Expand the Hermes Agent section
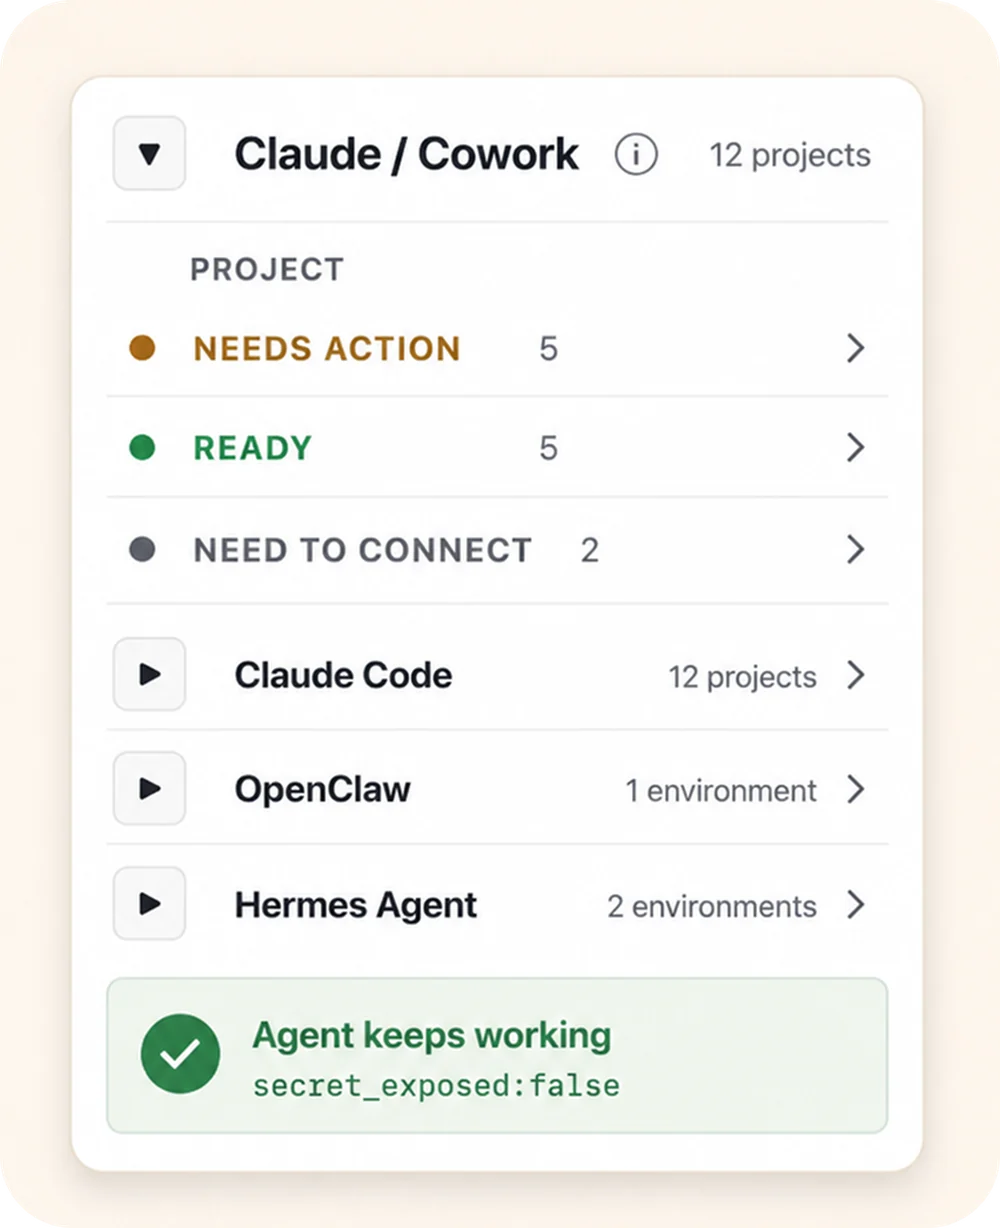This screenshot has width=1000, height=1228. point(149,904)
